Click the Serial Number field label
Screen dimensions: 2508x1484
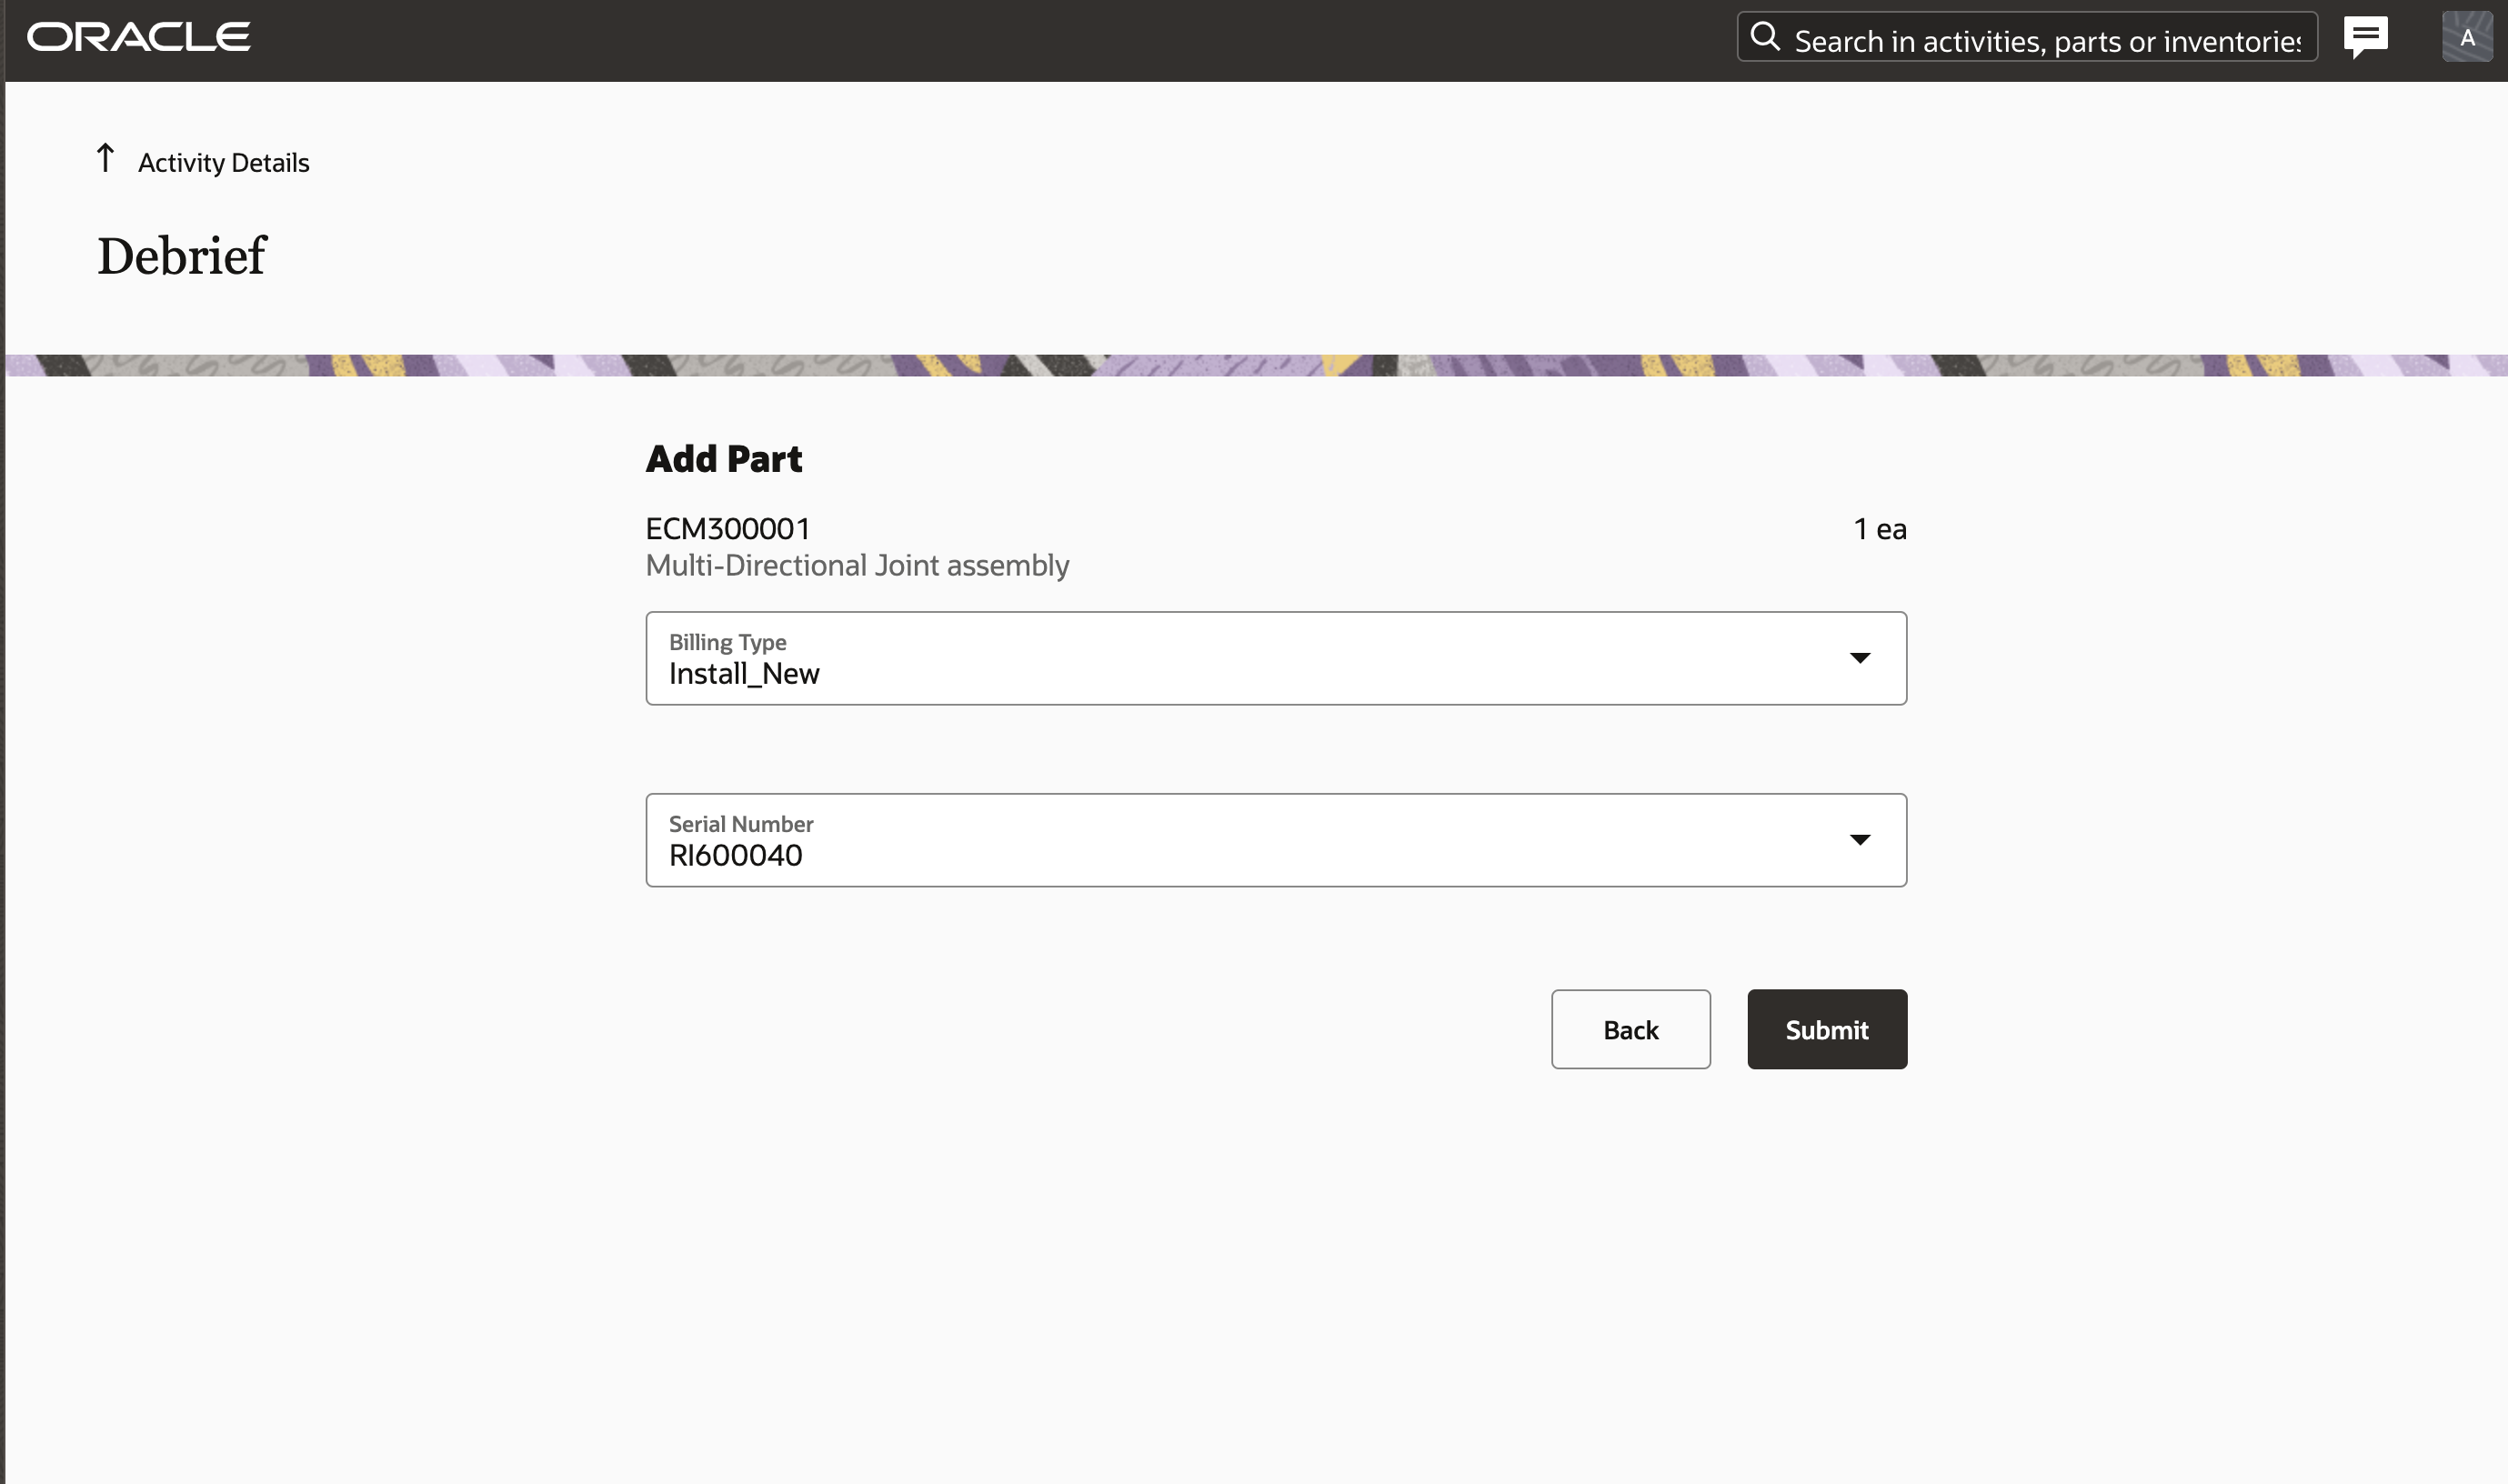[x=740, y=824]
